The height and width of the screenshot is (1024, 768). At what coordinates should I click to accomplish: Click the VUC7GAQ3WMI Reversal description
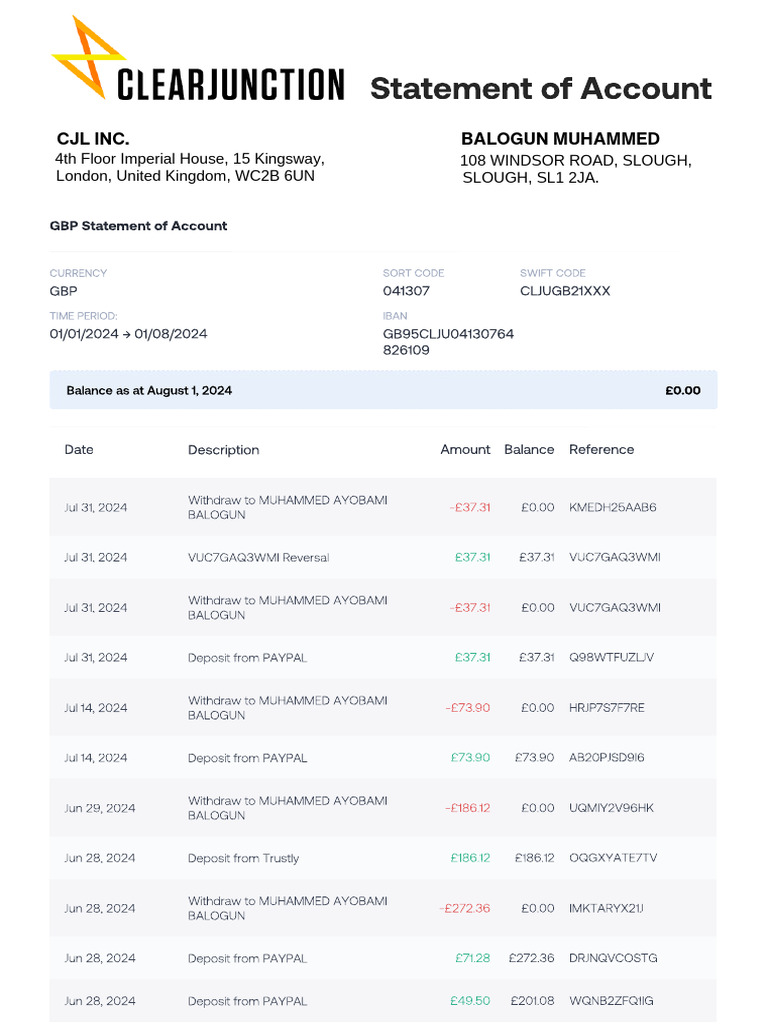259,558
